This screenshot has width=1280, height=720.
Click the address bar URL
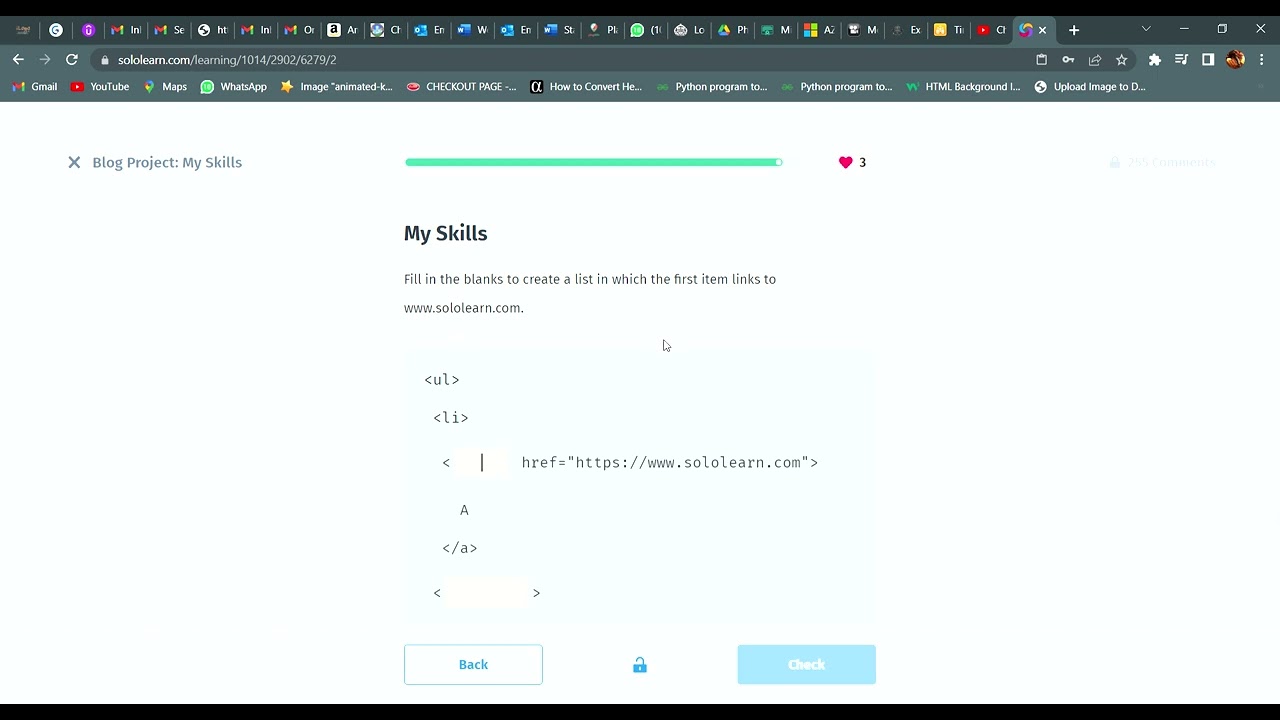pos(227,60)
